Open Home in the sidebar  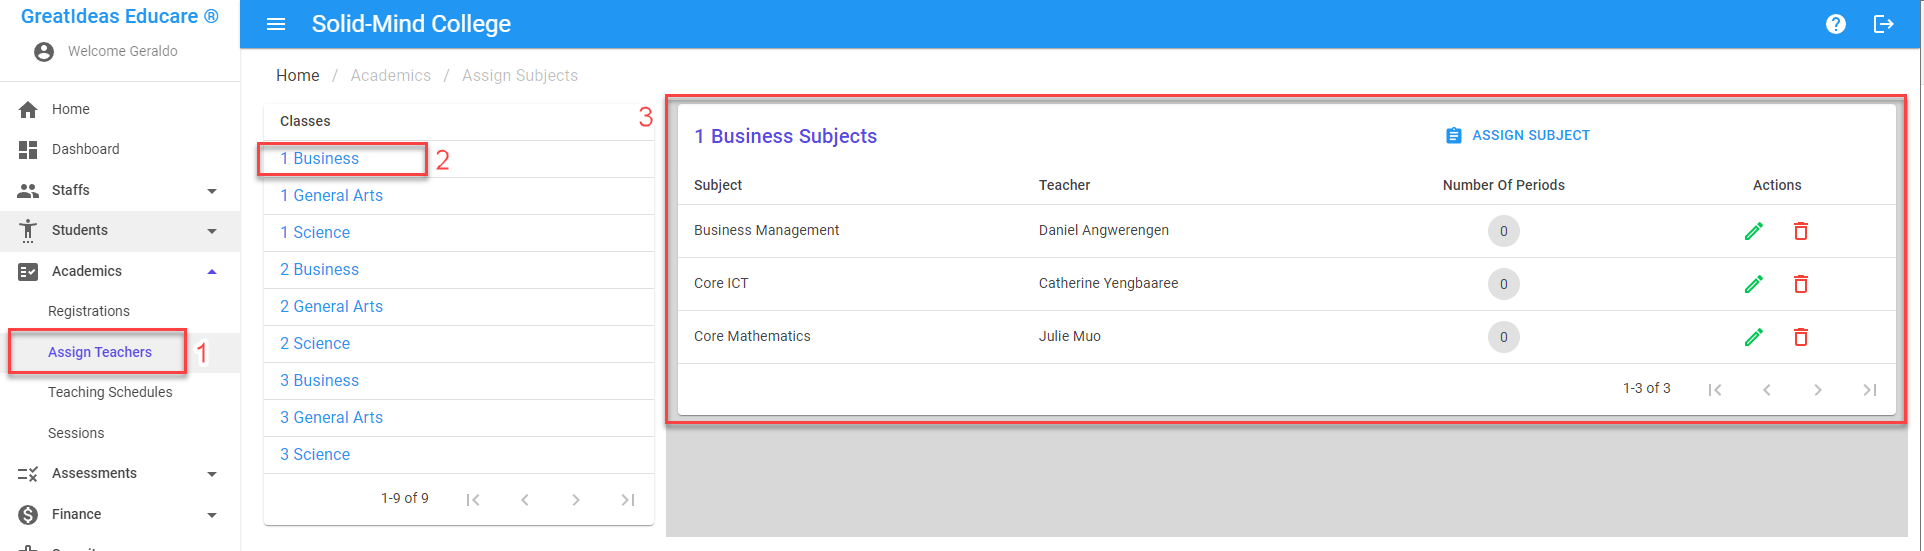tap(71, 109)
